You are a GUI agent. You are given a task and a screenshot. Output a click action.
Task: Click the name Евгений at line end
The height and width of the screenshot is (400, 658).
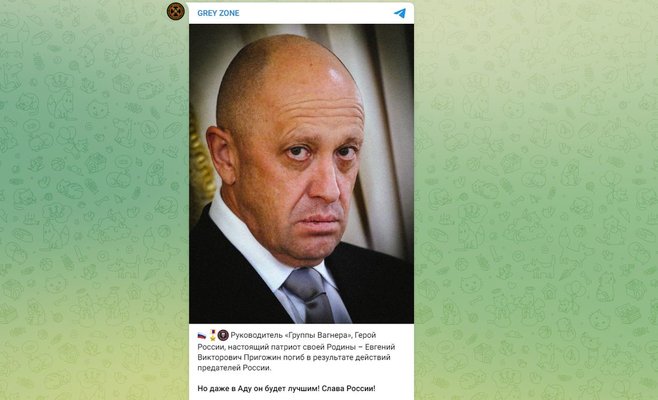[x=380, y=347]
